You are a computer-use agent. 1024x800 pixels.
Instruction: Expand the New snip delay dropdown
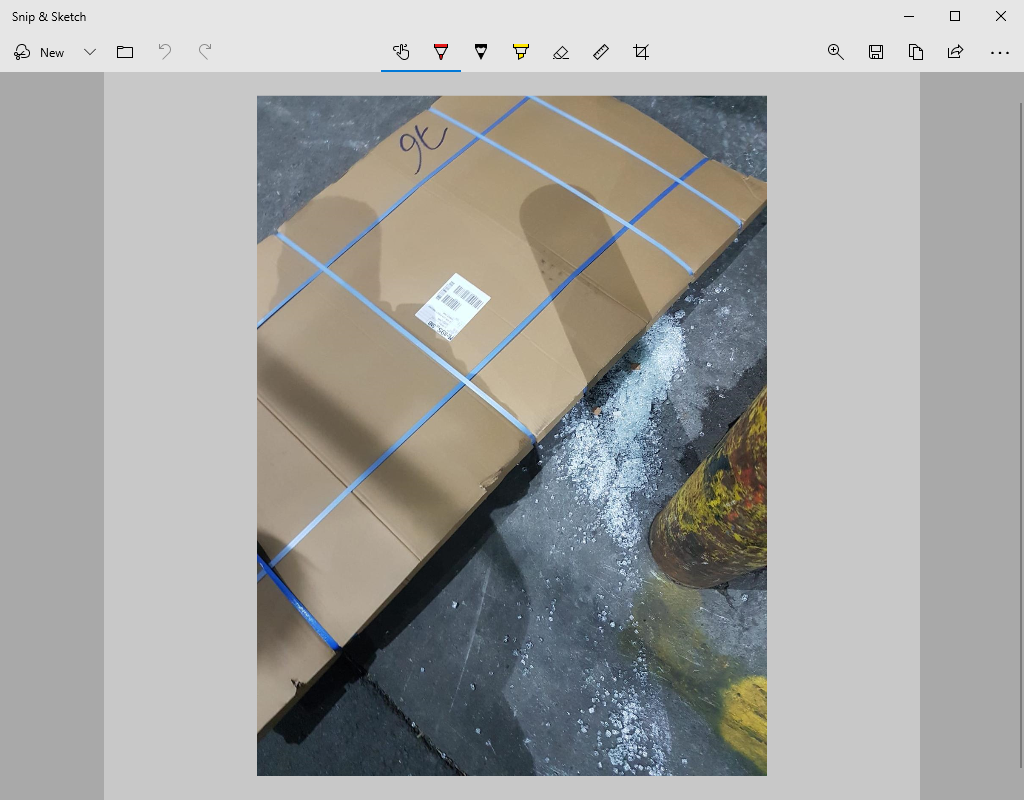90,52
